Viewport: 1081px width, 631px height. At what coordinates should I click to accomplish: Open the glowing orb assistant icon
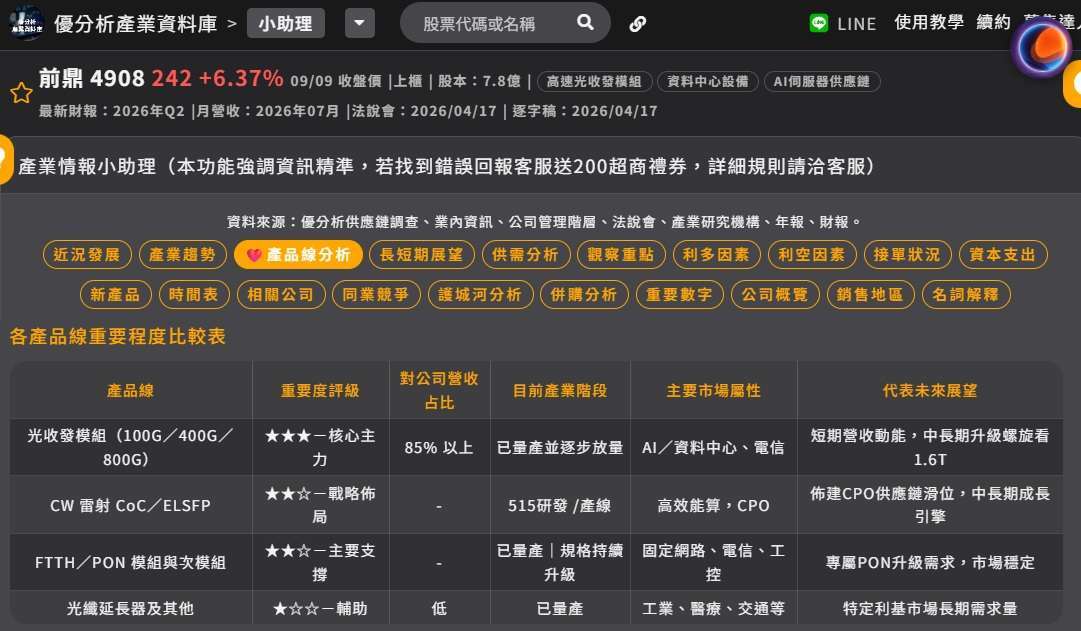tap(1041, 48)
